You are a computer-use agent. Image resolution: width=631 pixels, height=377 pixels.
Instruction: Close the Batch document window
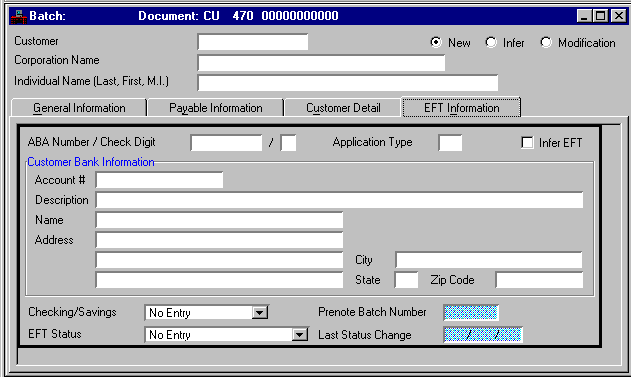[619, 16]
